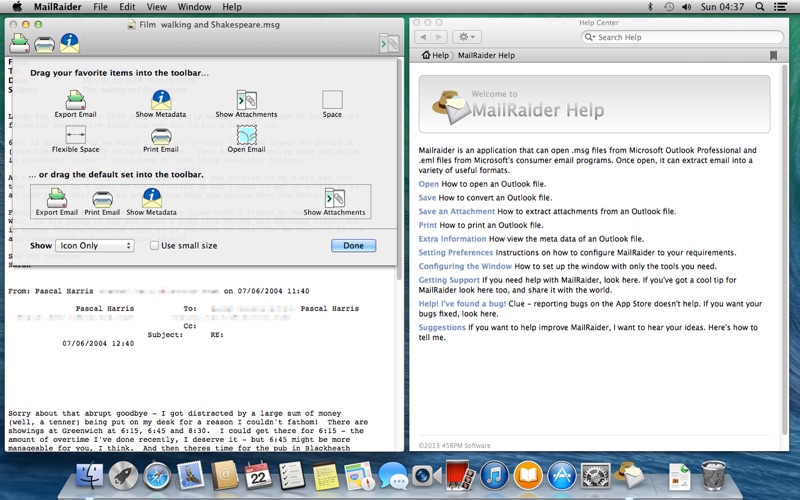Click the Export Email icon in window toolbar
This screenshot has height=500, width=800.
coord(19,43)
